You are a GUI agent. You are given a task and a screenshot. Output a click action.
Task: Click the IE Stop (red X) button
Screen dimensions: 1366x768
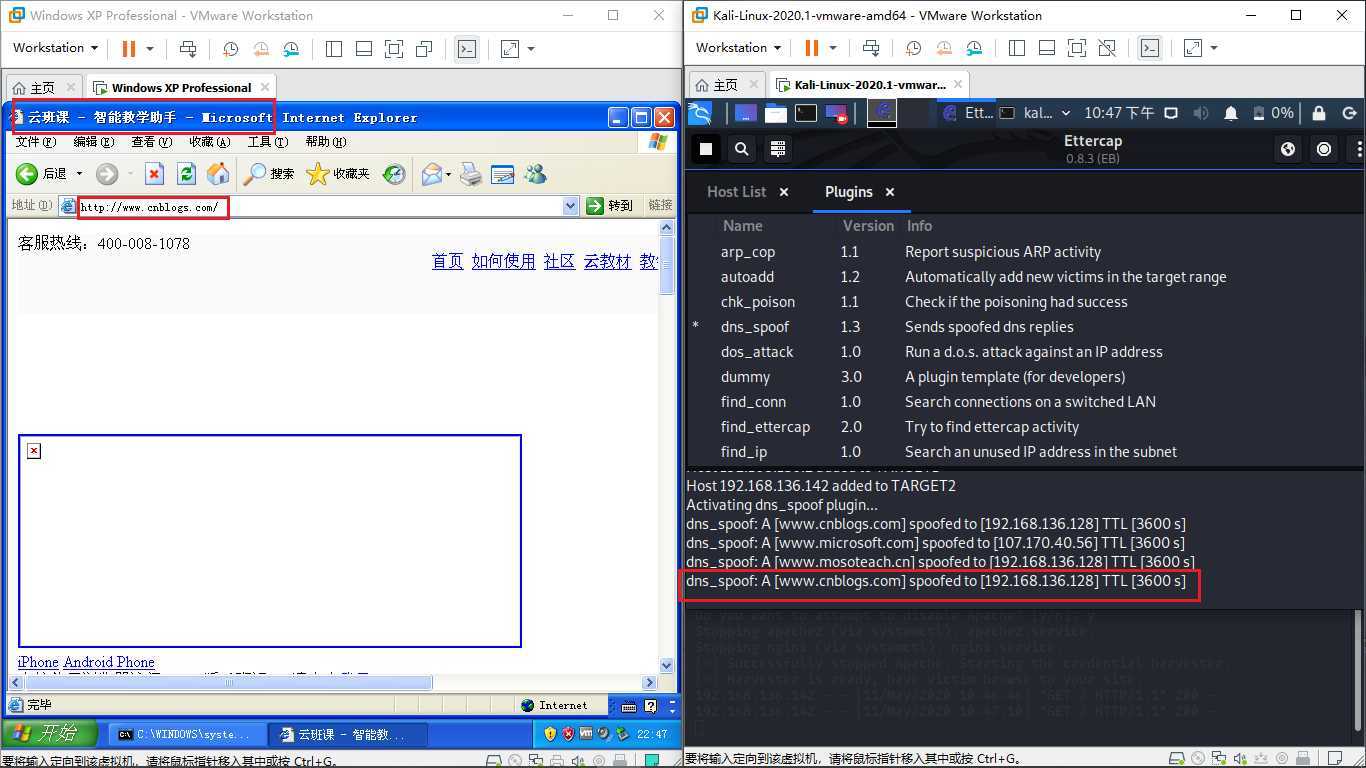154,174
